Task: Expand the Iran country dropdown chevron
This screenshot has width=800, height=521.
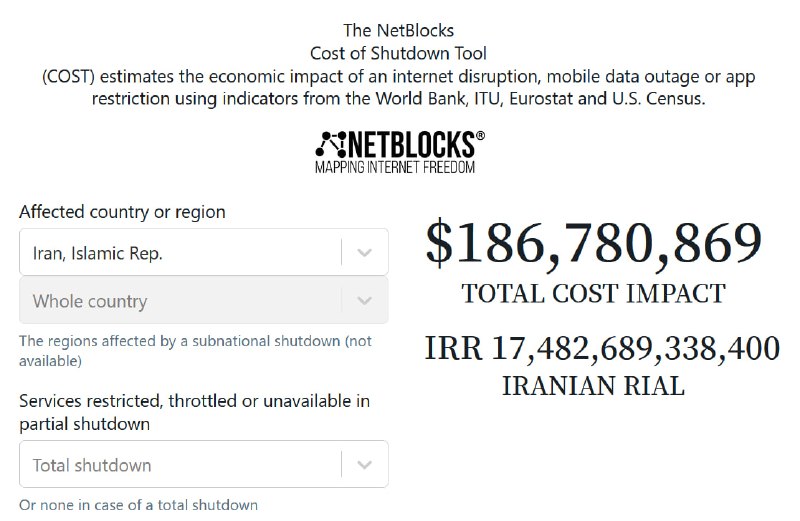Action: pos(364,253)
